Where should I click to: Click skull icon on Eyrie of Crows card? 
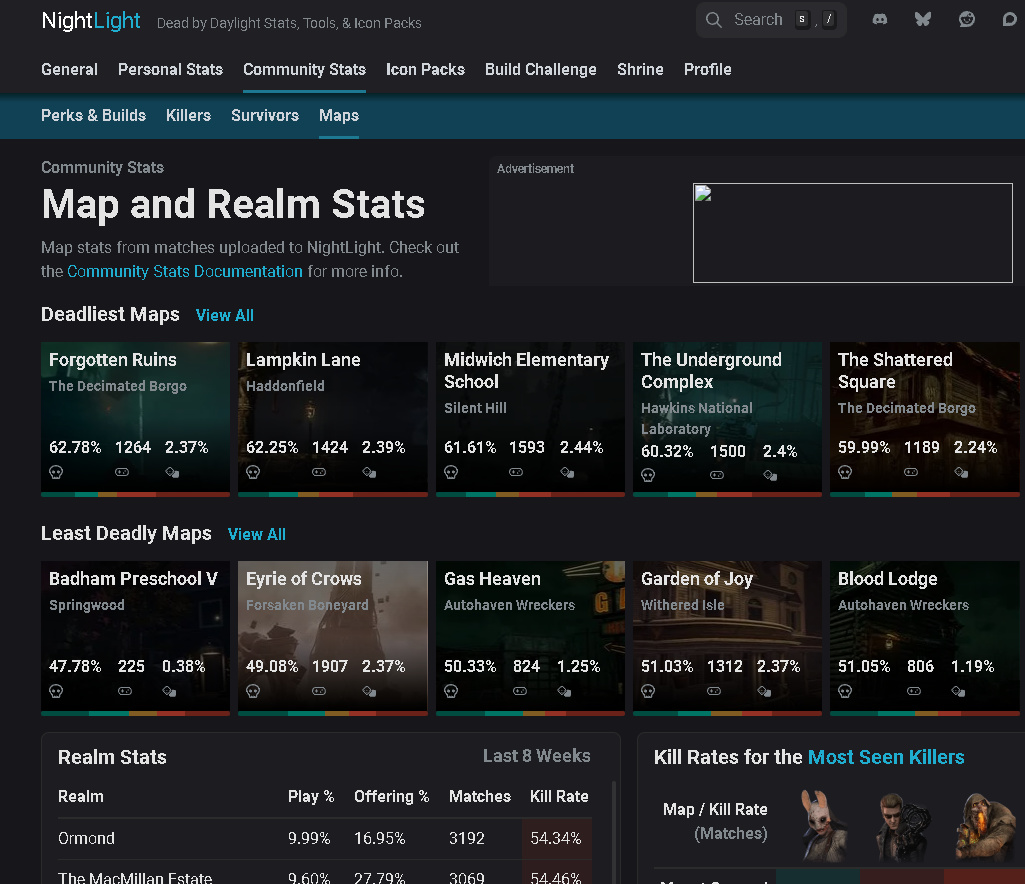[253, 691]
